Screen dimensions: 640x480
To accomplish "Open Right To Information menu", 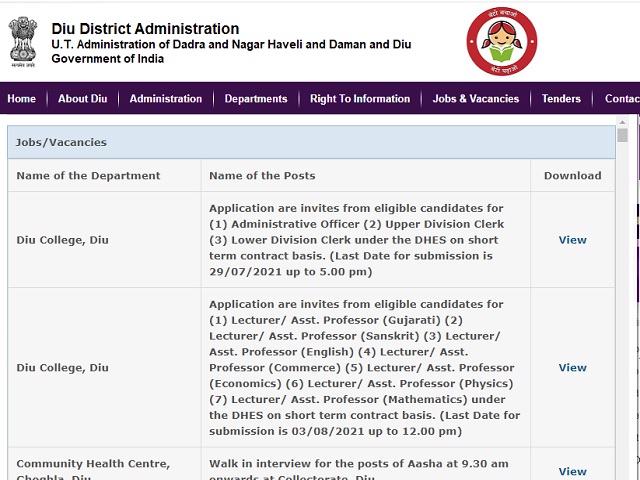I will pyautogui.click(x=360, y=99).
